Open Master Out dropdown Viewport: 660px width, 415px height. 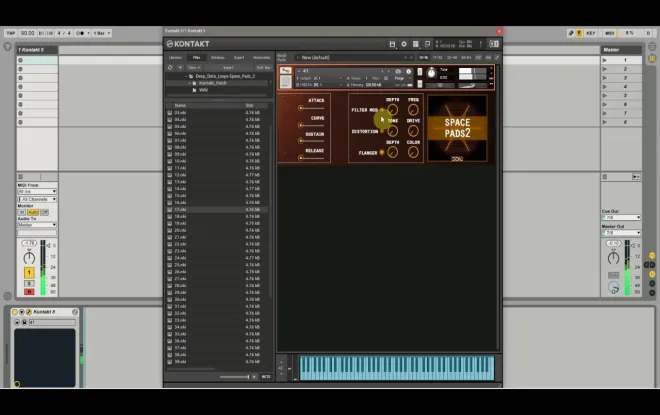coord(621,233)
